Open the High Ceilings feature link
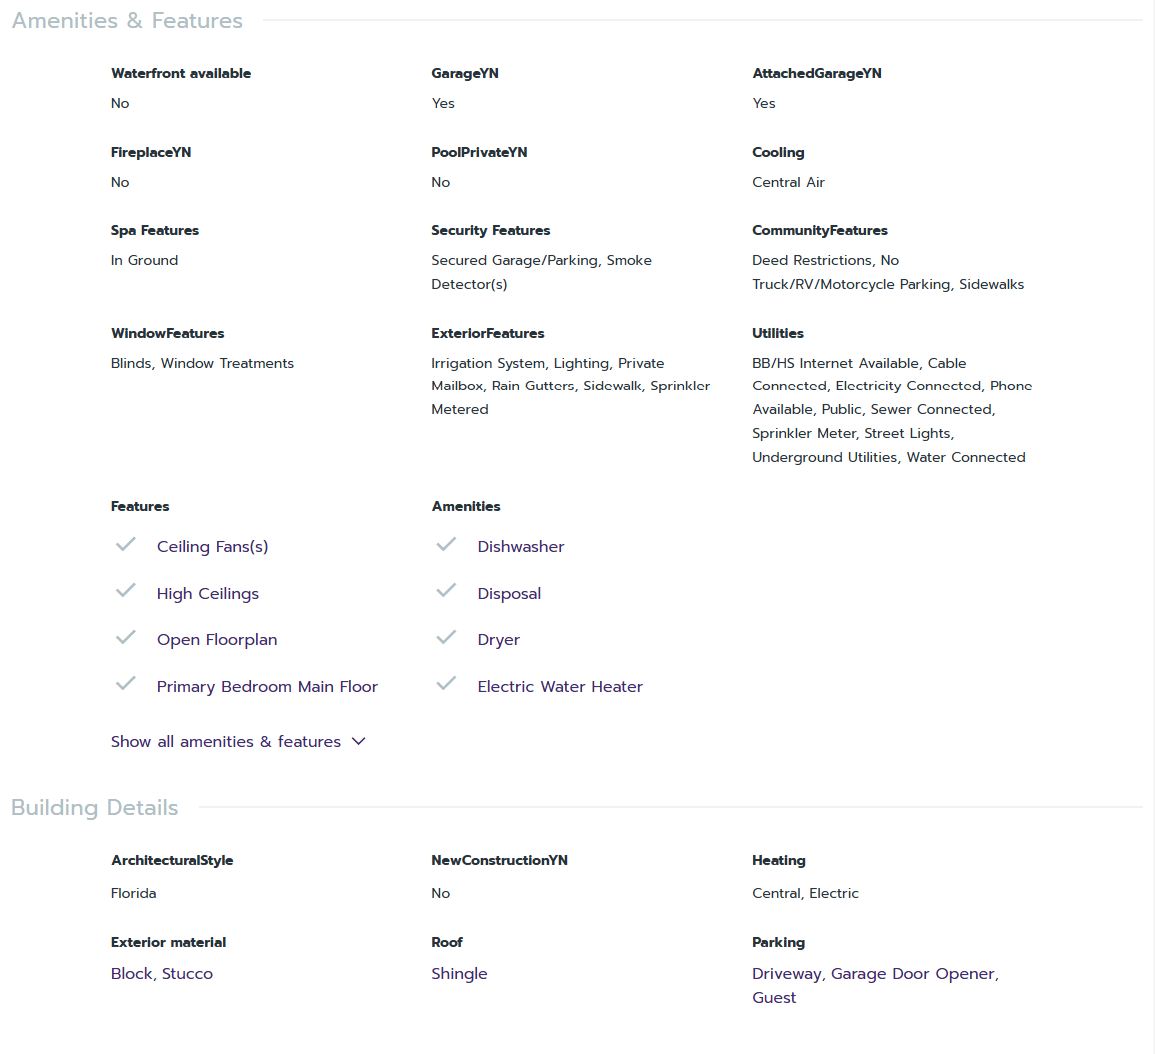 [x=208, y=594]
